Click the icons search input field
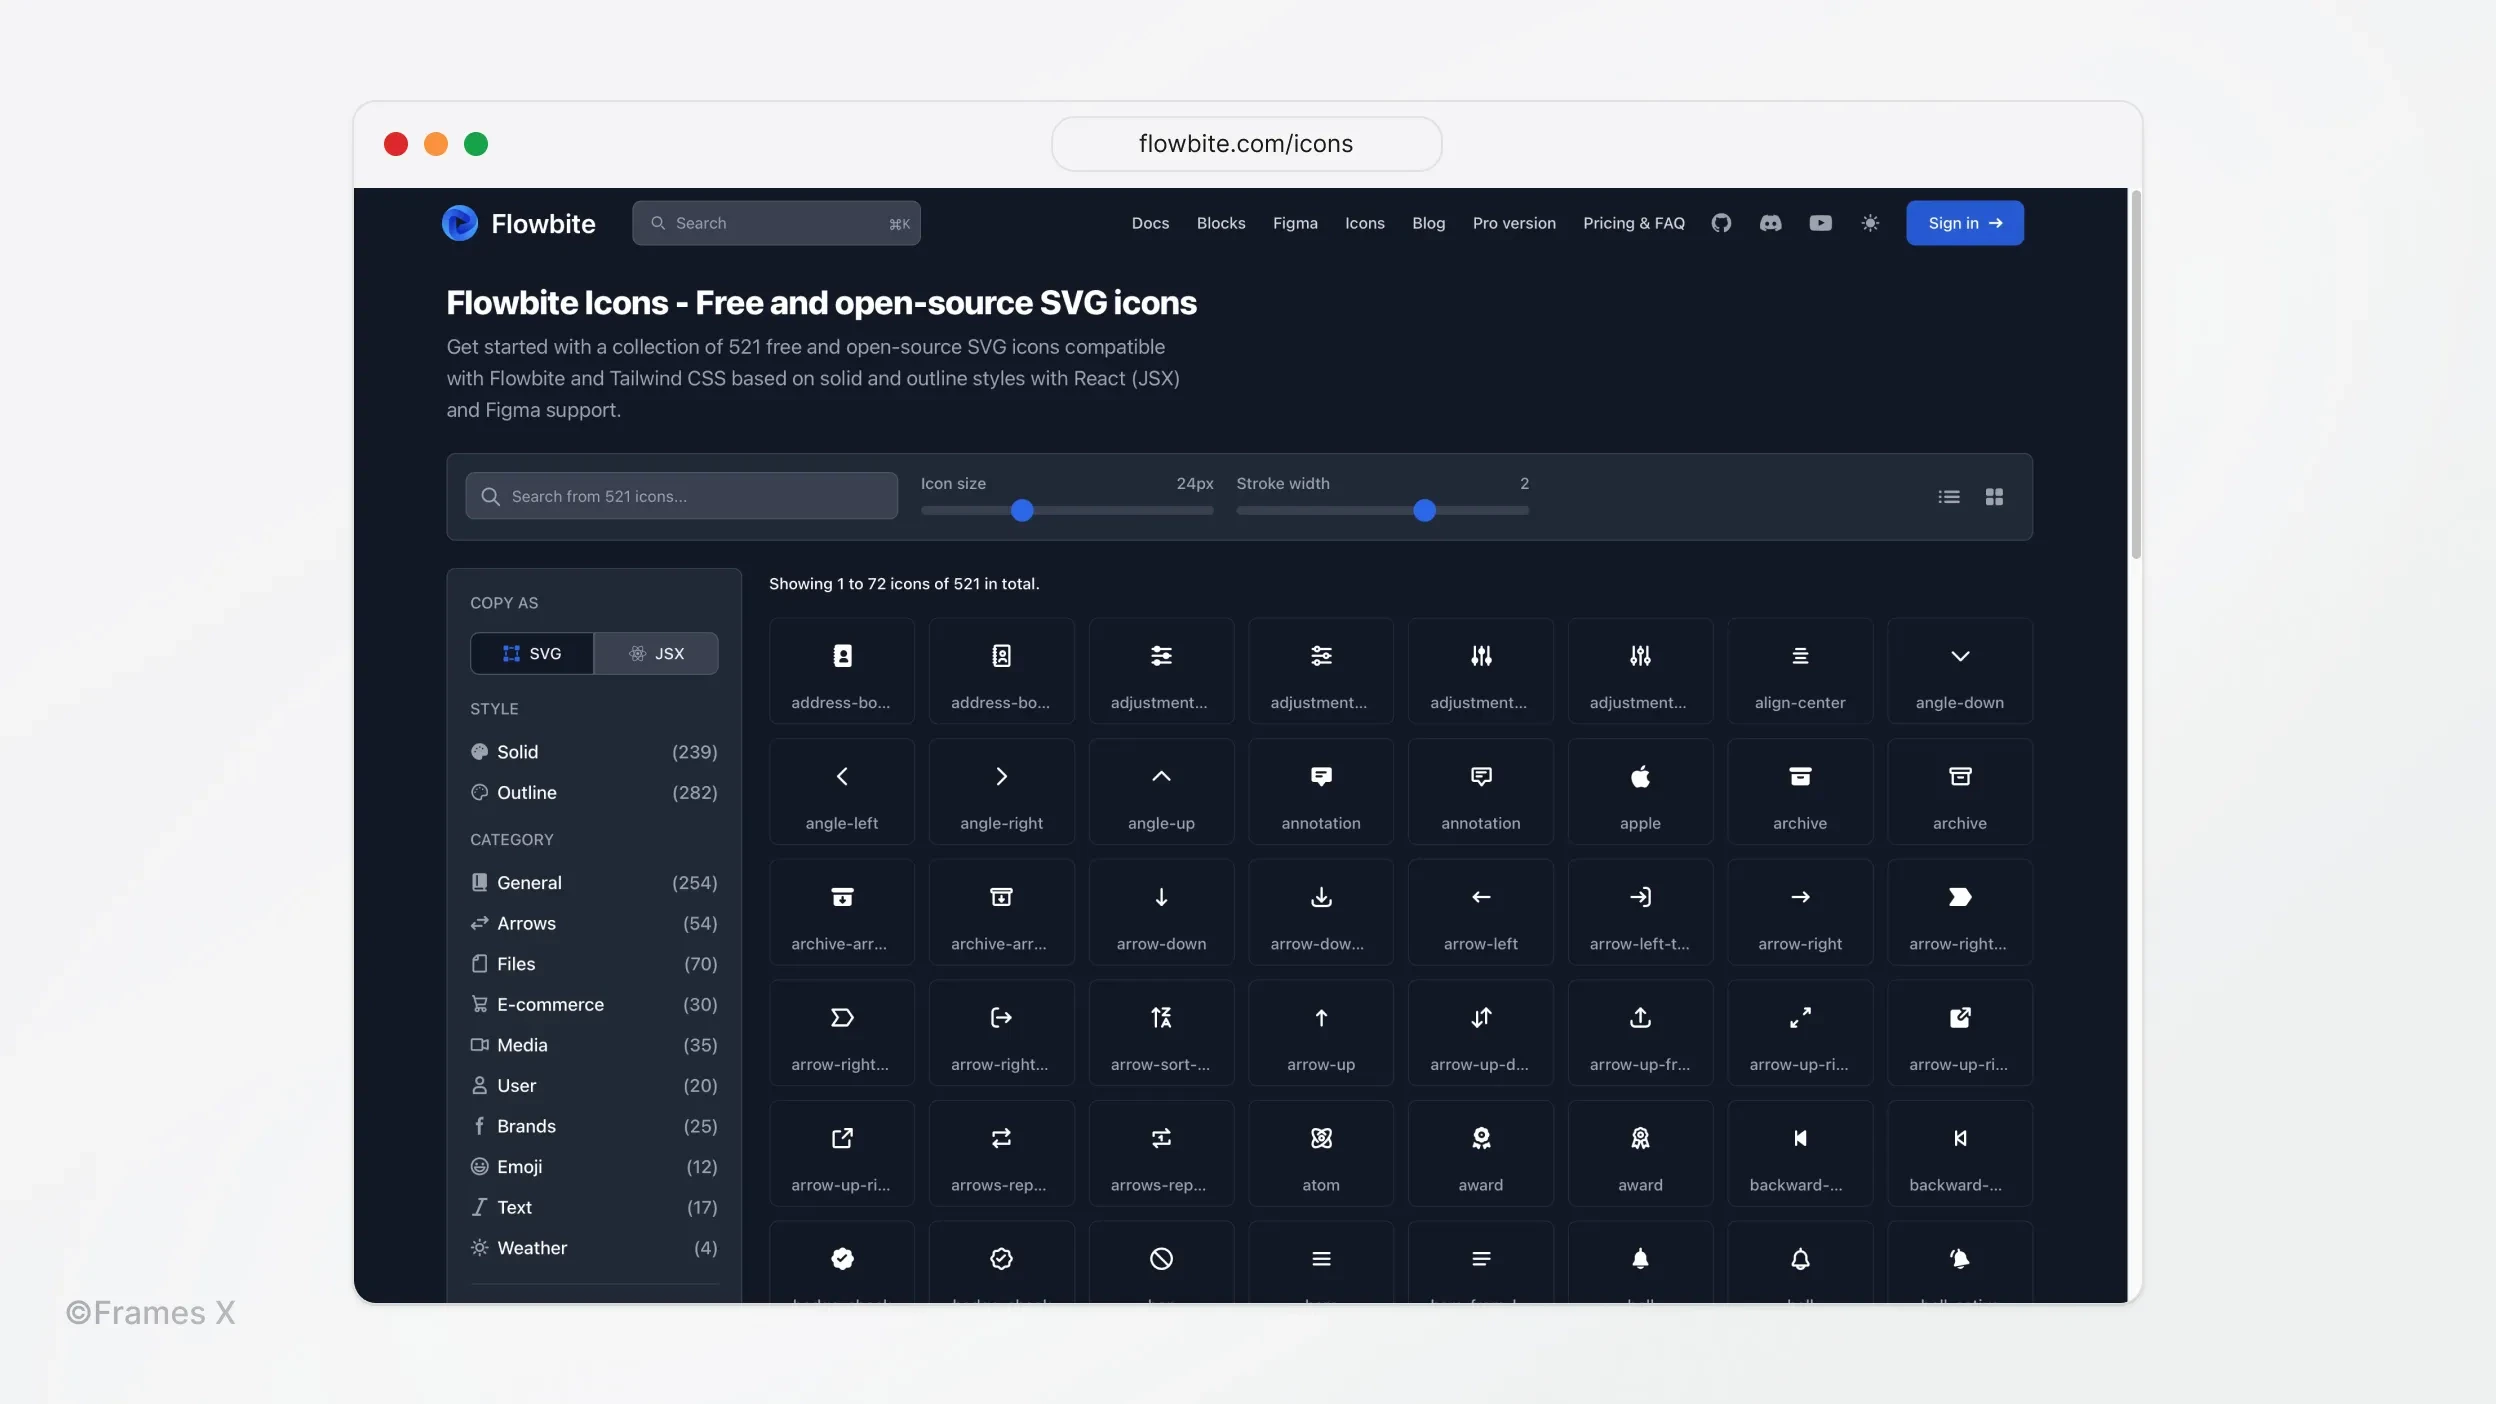 tap(681, 497)
